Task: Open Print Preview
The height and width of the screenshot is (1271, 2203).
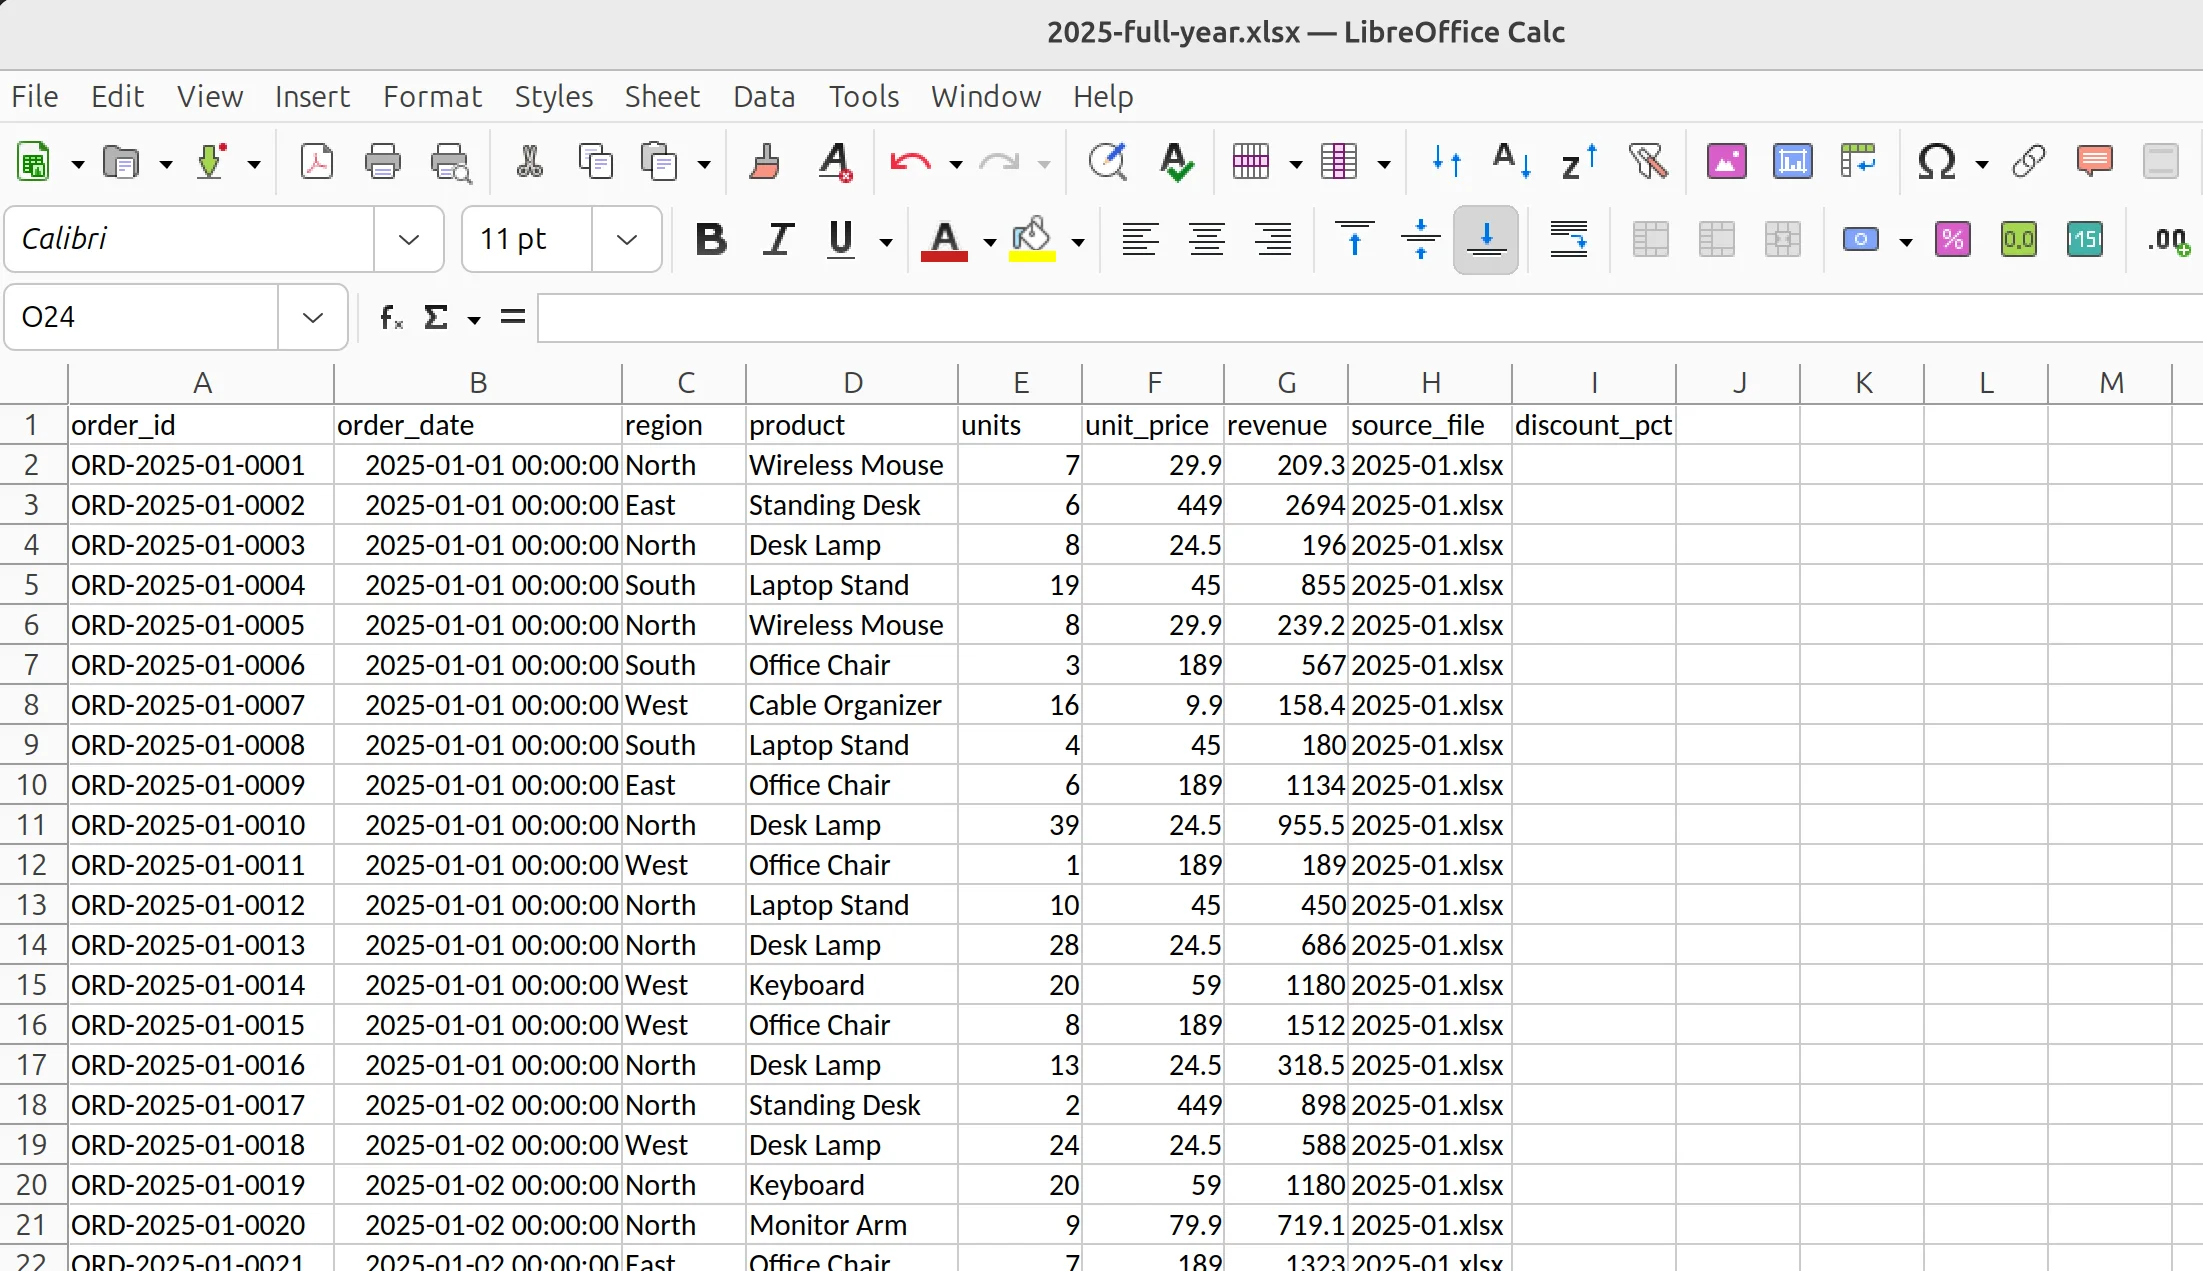Action: 449,161
